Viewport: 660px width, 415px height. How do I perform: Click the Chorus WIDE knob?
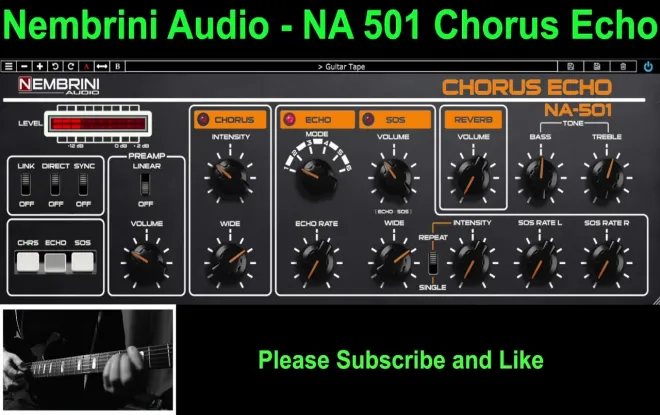230,263
